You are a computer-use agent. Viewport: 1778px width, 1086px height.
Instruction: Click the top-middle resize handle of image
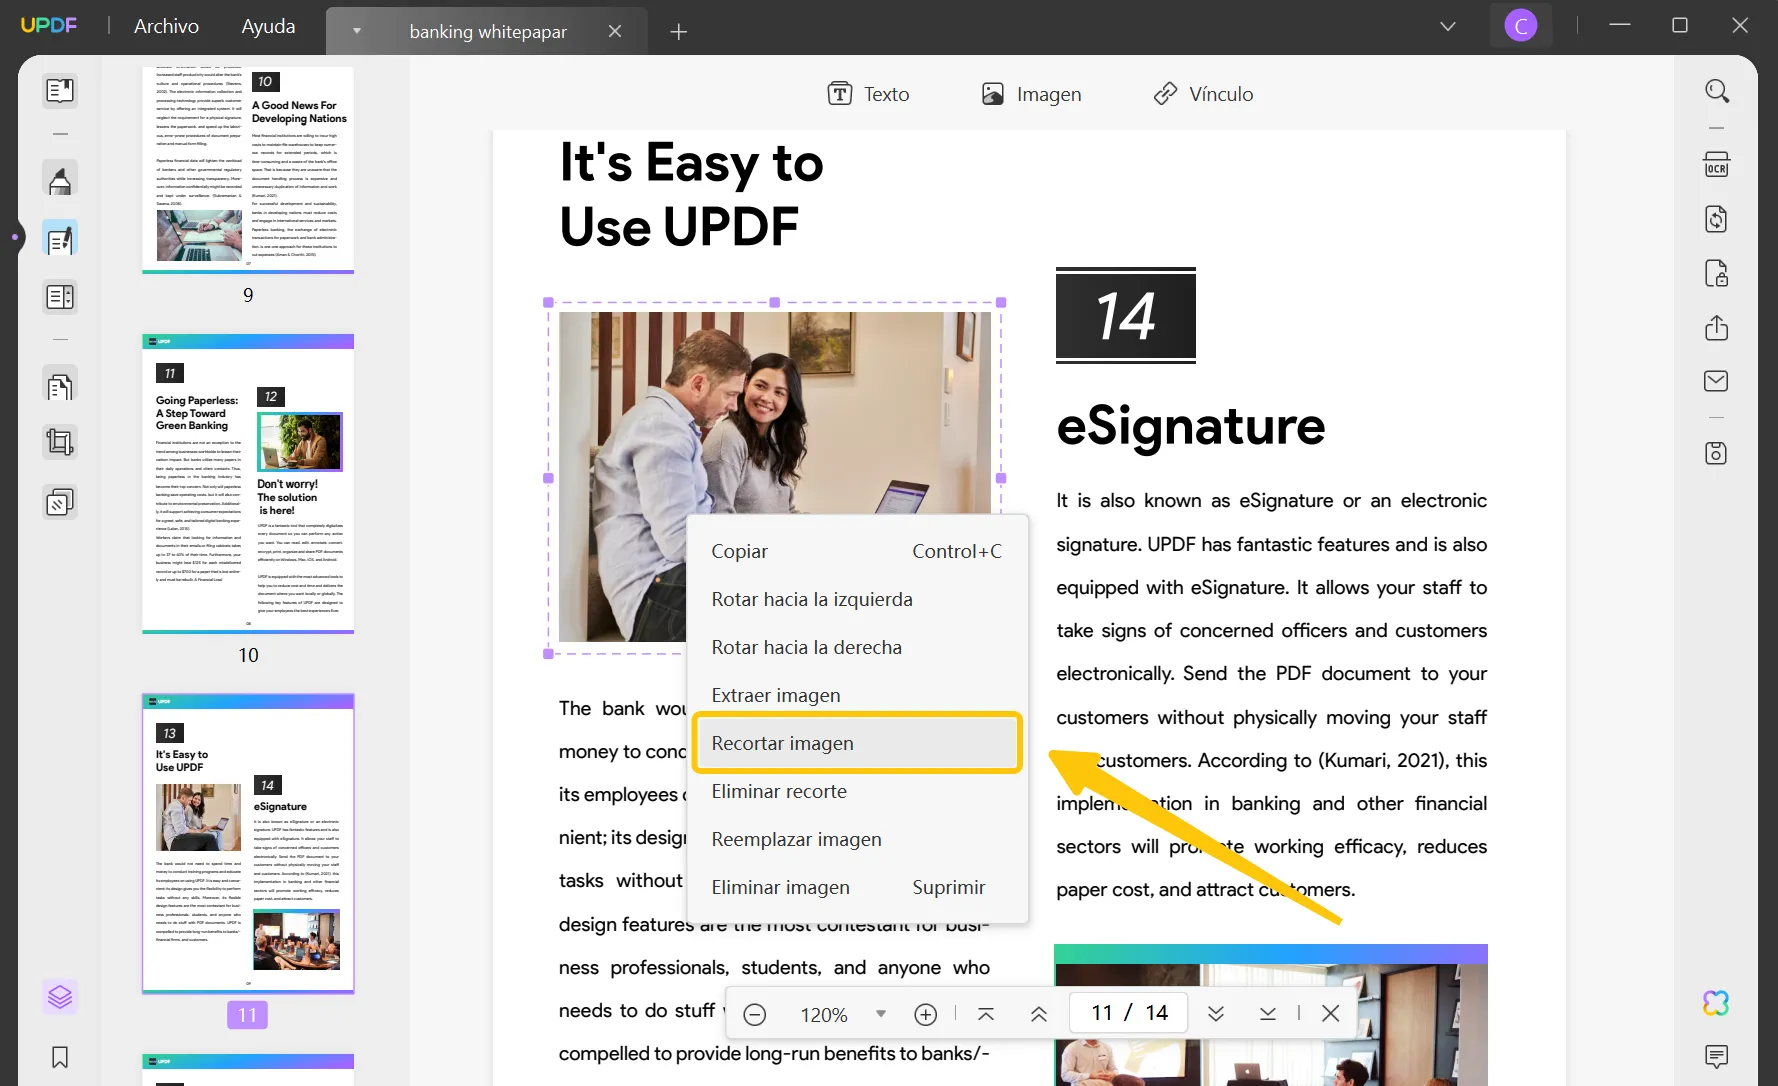click(x=774, y=302)
